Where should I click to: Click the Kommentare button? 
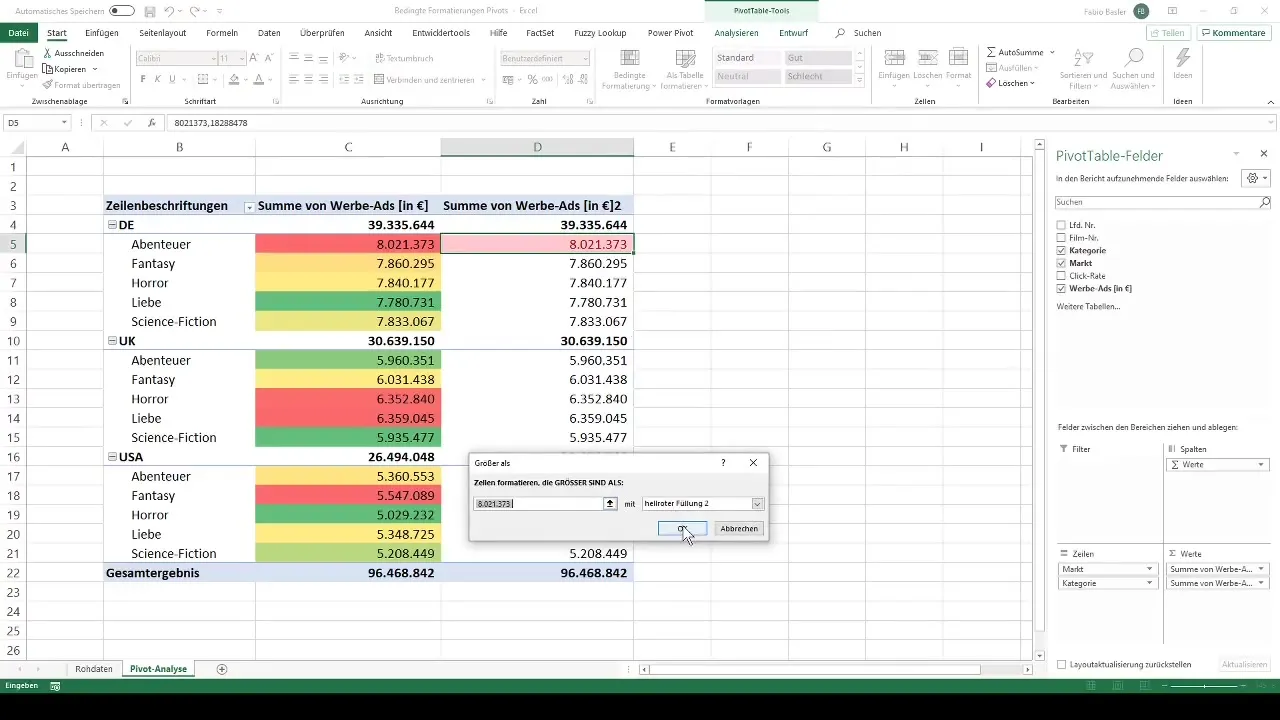(1233, 33)
